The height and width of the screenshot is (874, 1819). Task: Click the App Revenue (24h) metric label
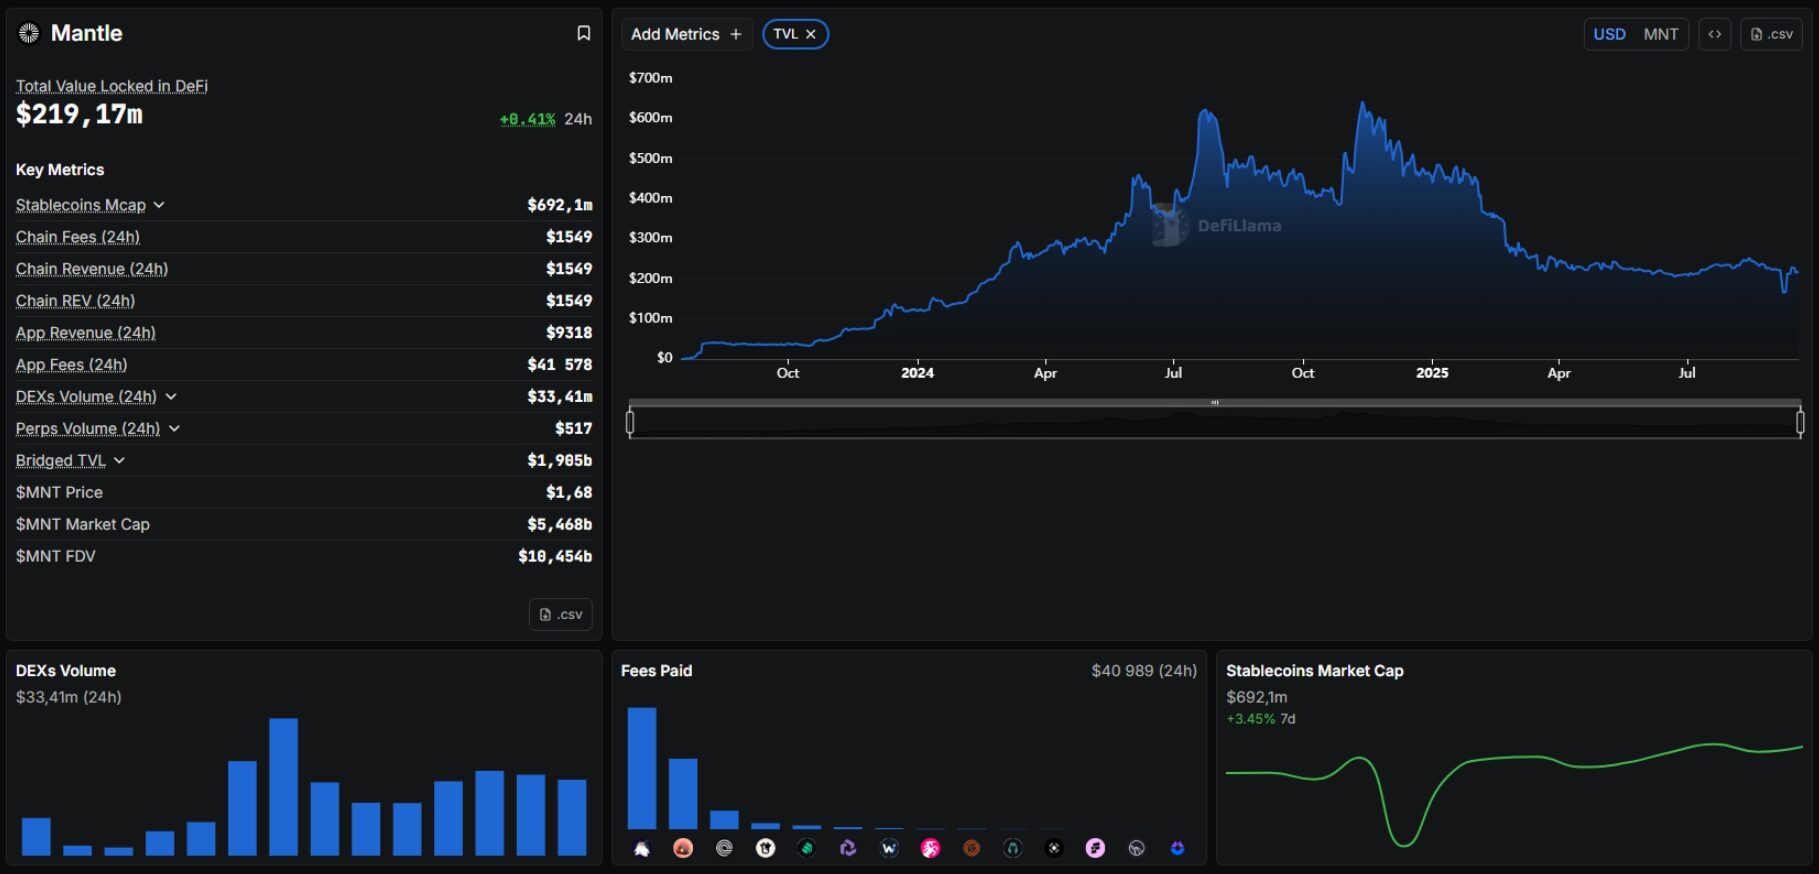pos(86,333)
